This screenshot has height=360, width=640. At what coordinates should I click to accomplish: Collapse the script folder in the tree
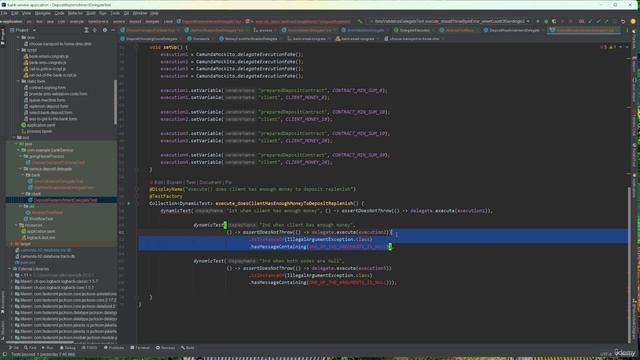(x=18, y=50)
